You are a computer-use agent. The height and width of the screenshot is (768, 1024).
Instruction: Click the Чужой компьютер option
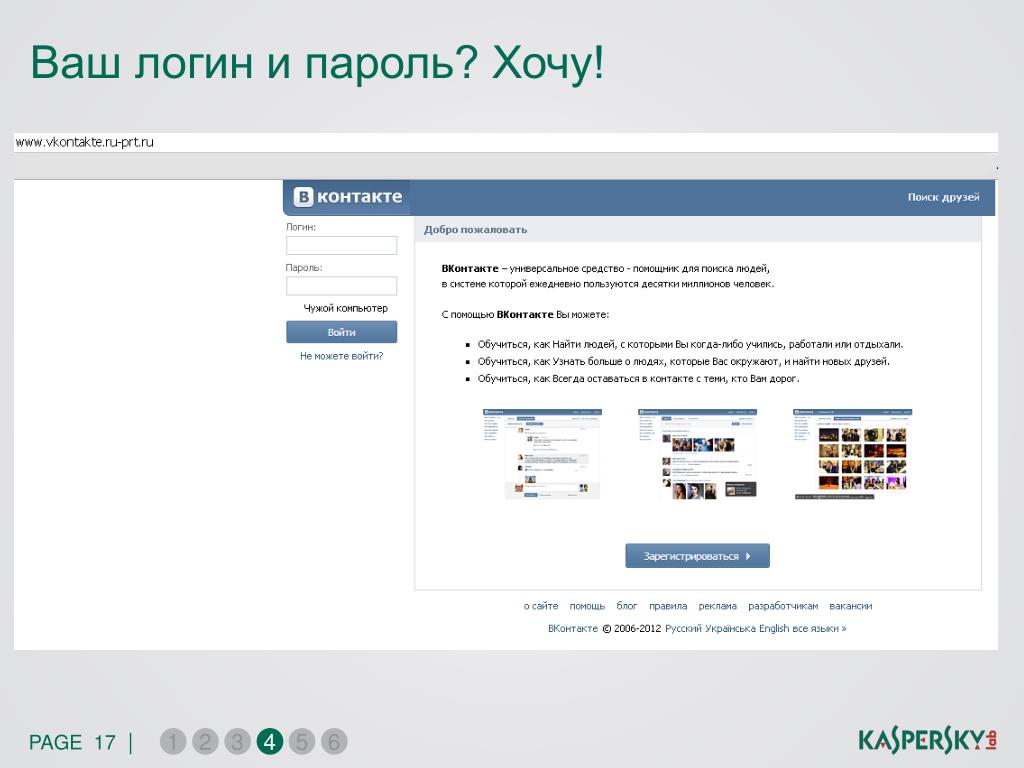click(x=345, y=308)
